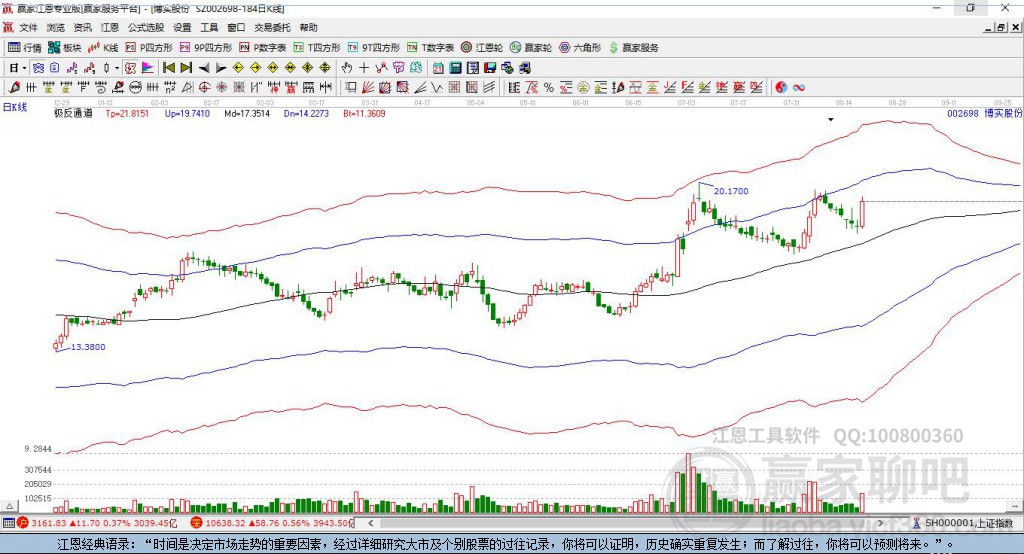This screenshot has height=554, width=1024.
Task: Click the SH000001 上证指数 status entry
Action: pos(965,523)
